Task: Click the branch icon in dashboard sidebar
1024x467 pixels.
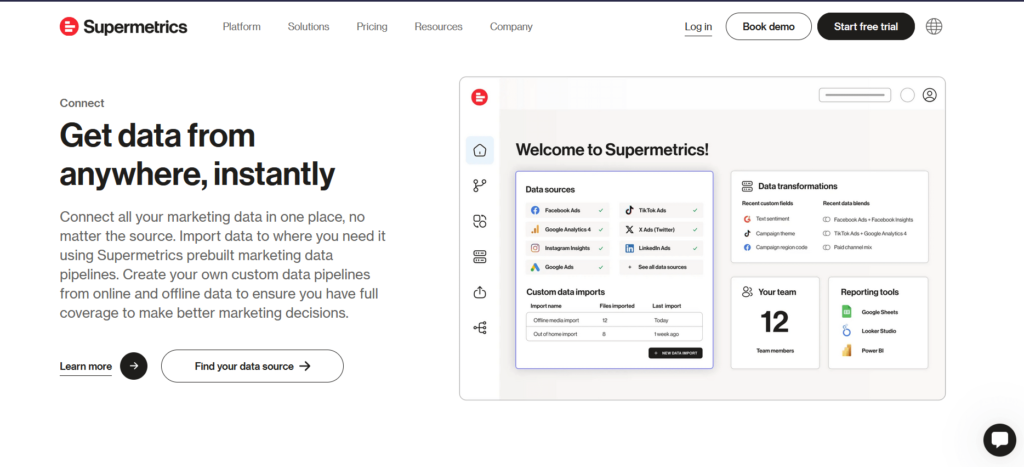Action: pos(480,186)
